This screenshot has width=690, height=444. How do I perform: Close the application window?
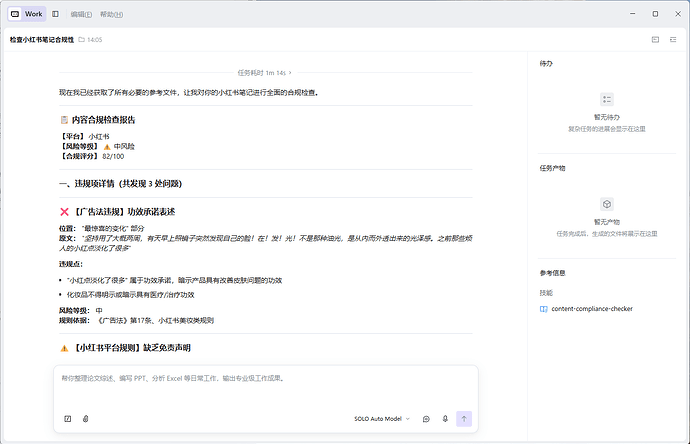tap(678, 14)
